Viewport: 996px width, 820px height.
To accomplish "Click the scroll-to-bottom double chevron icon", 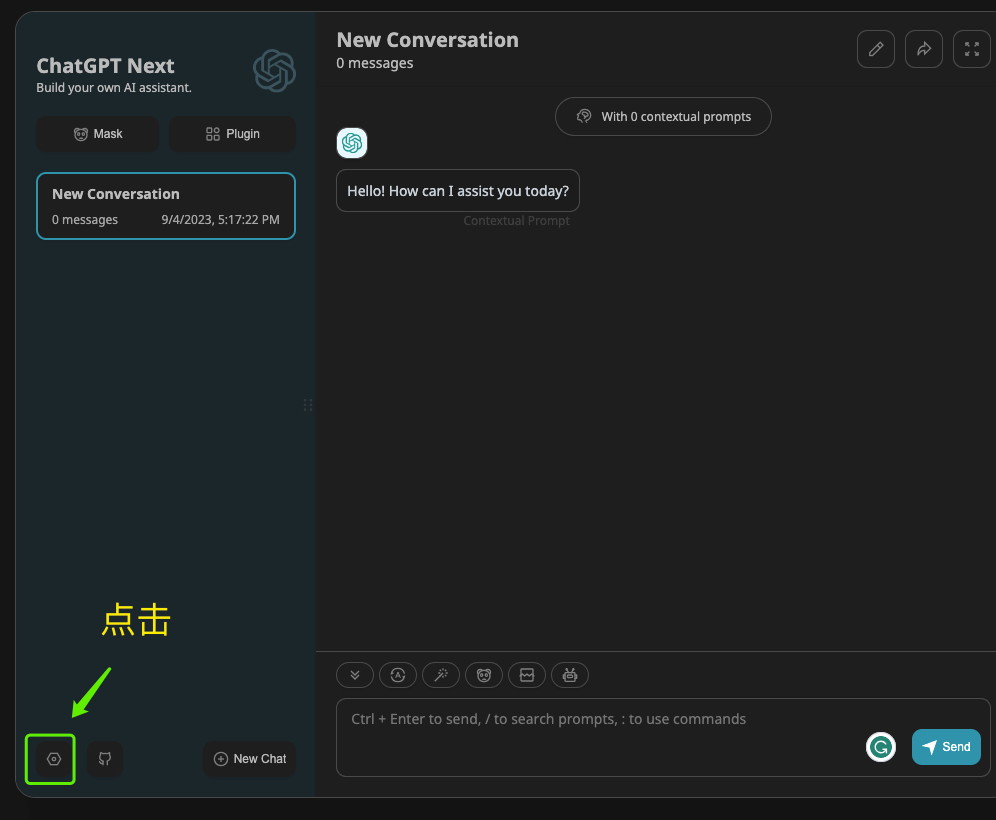I will tap(355, 675).
